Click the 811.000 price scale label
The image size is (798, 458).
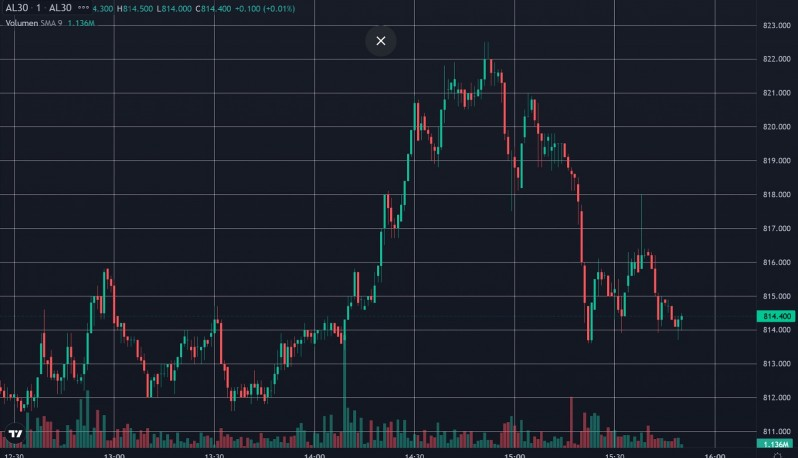pos(776,431)
